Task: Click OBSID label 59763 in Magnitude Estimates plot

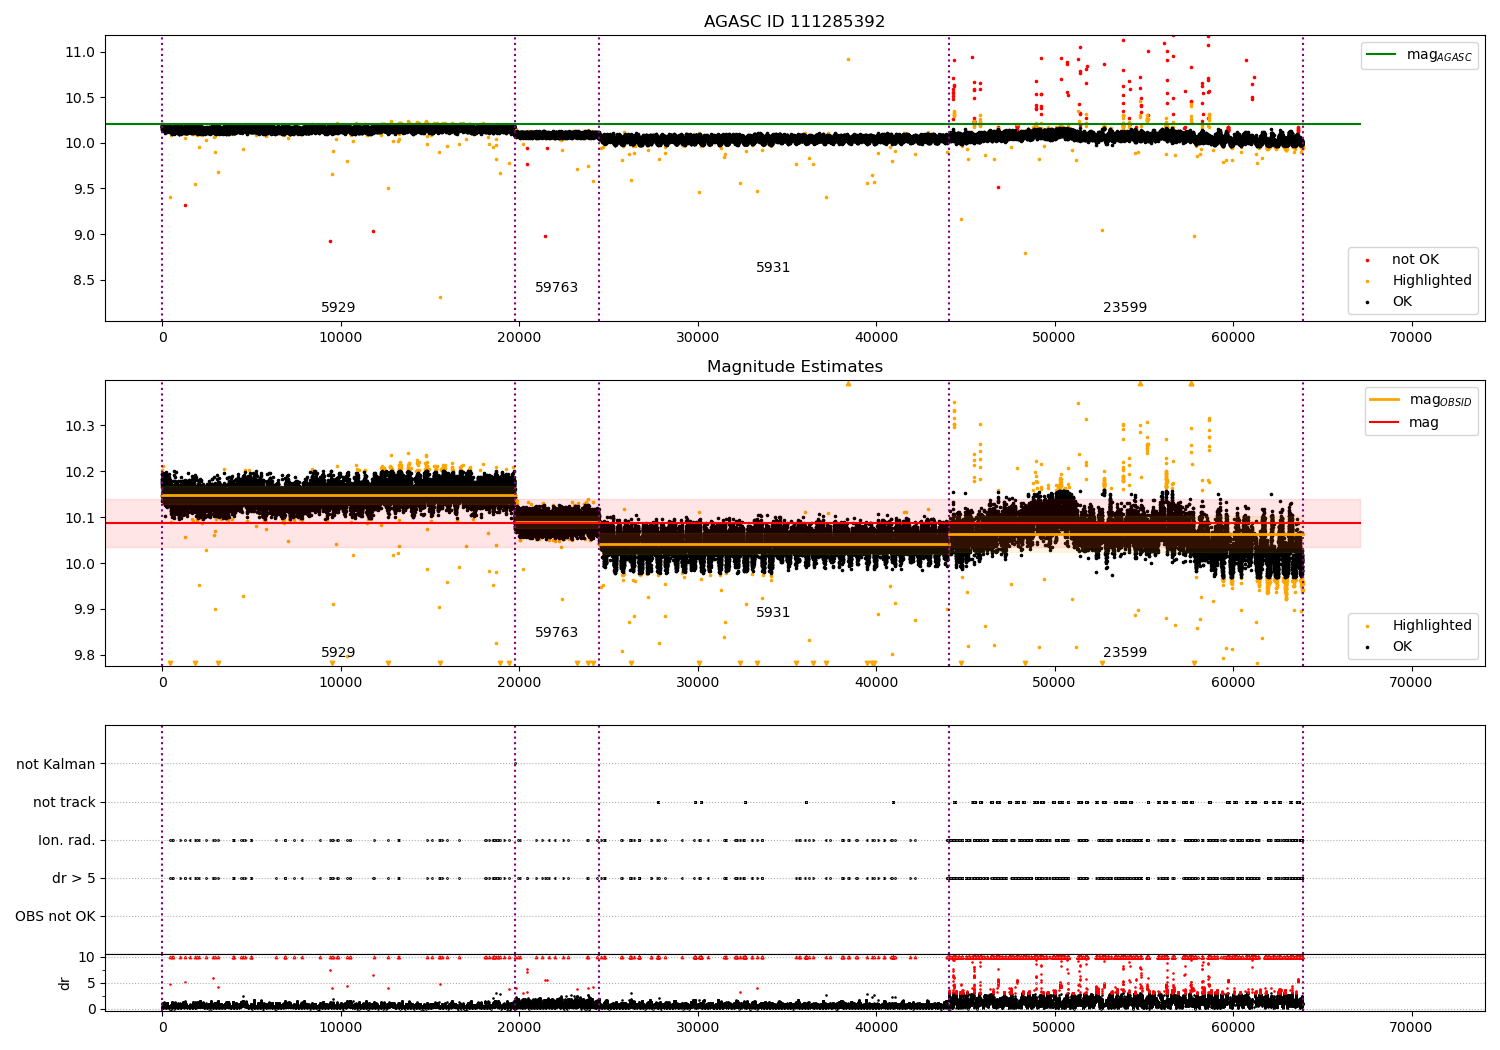Action: point(556,632)
